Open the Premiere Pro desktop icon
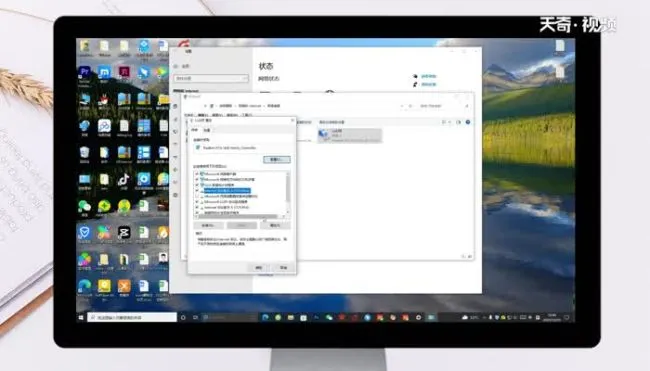The width and height of the screenshot is (650, 371). 85,72
